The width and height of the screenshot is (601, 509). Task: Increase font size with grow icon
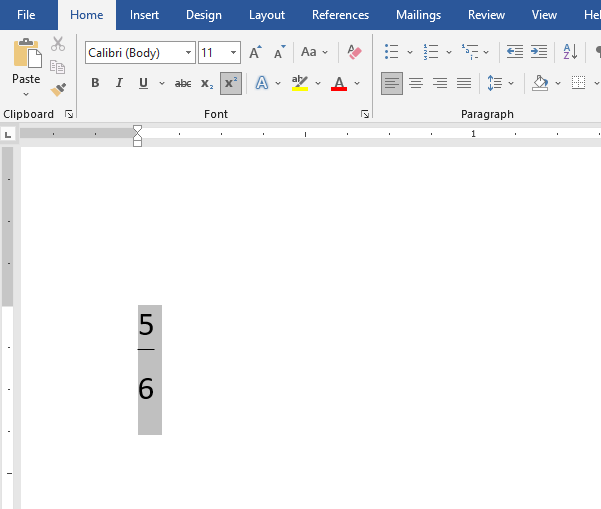tap(256, 52)
